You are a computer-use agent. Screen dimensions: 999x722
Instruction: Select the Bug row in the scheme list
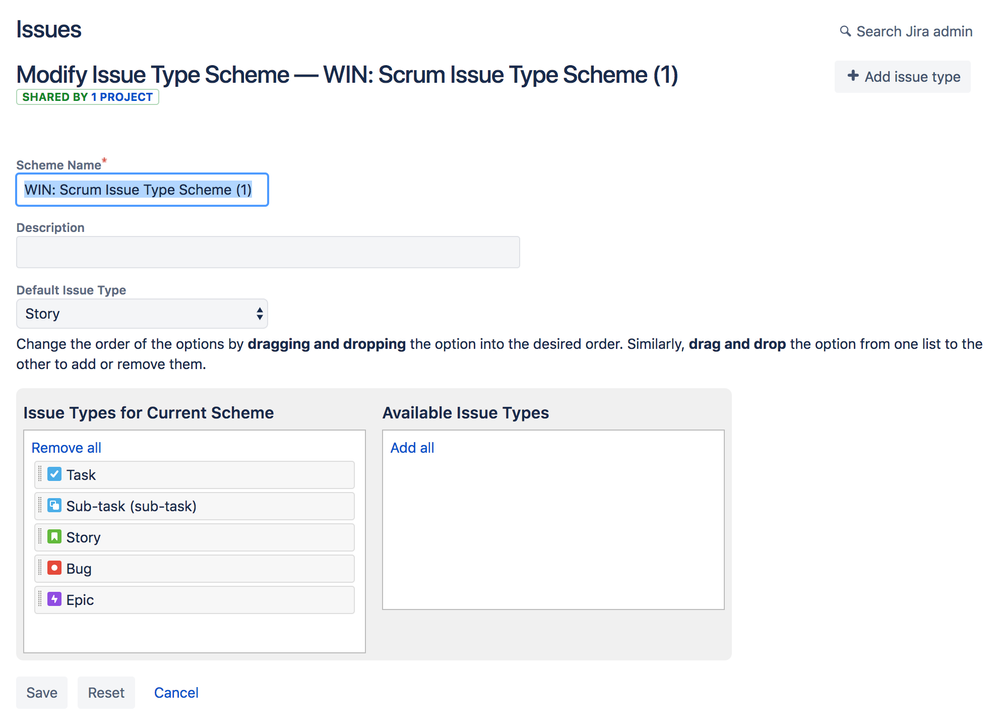pos(194,568)
